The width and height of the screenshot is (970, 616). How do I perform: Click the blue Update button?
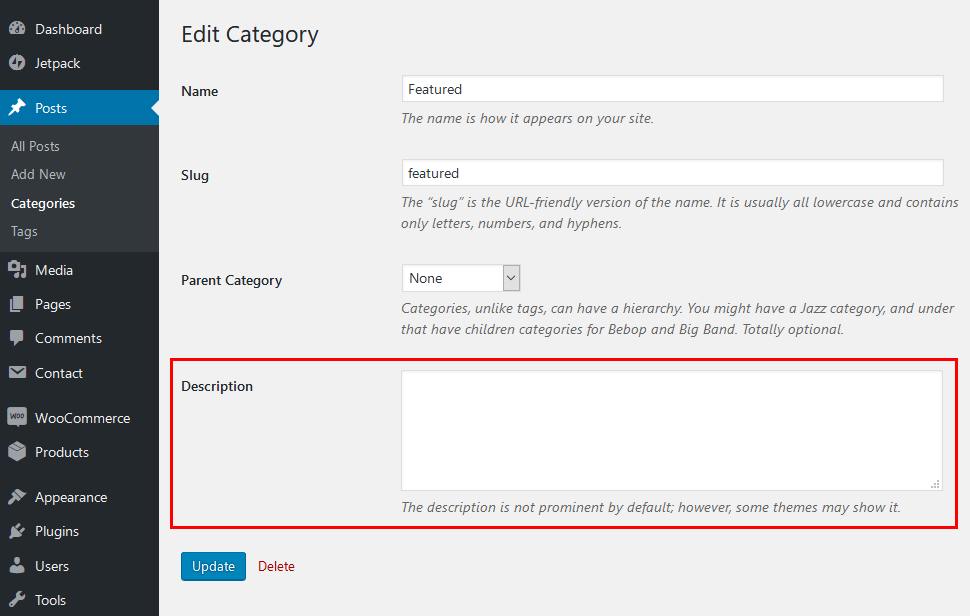point(213,567)
